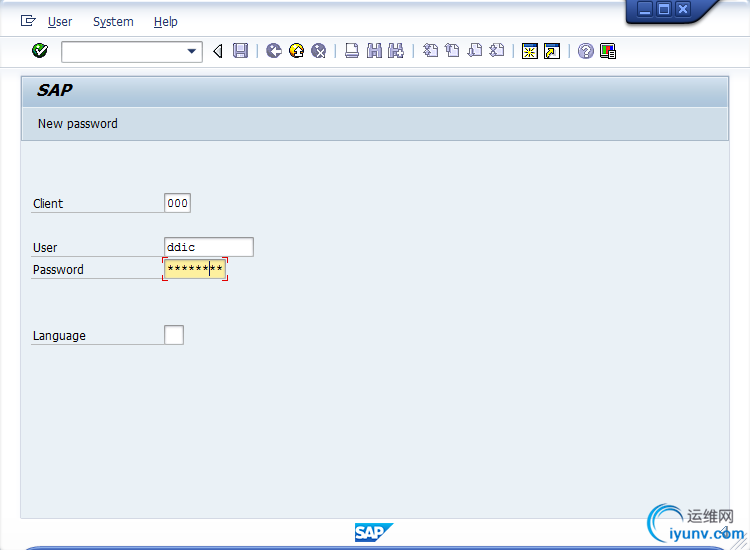The width and height of the screenshot is (750, 550).
Task: Minimize the SAP logon window
Action: click(x=645, y=9)
